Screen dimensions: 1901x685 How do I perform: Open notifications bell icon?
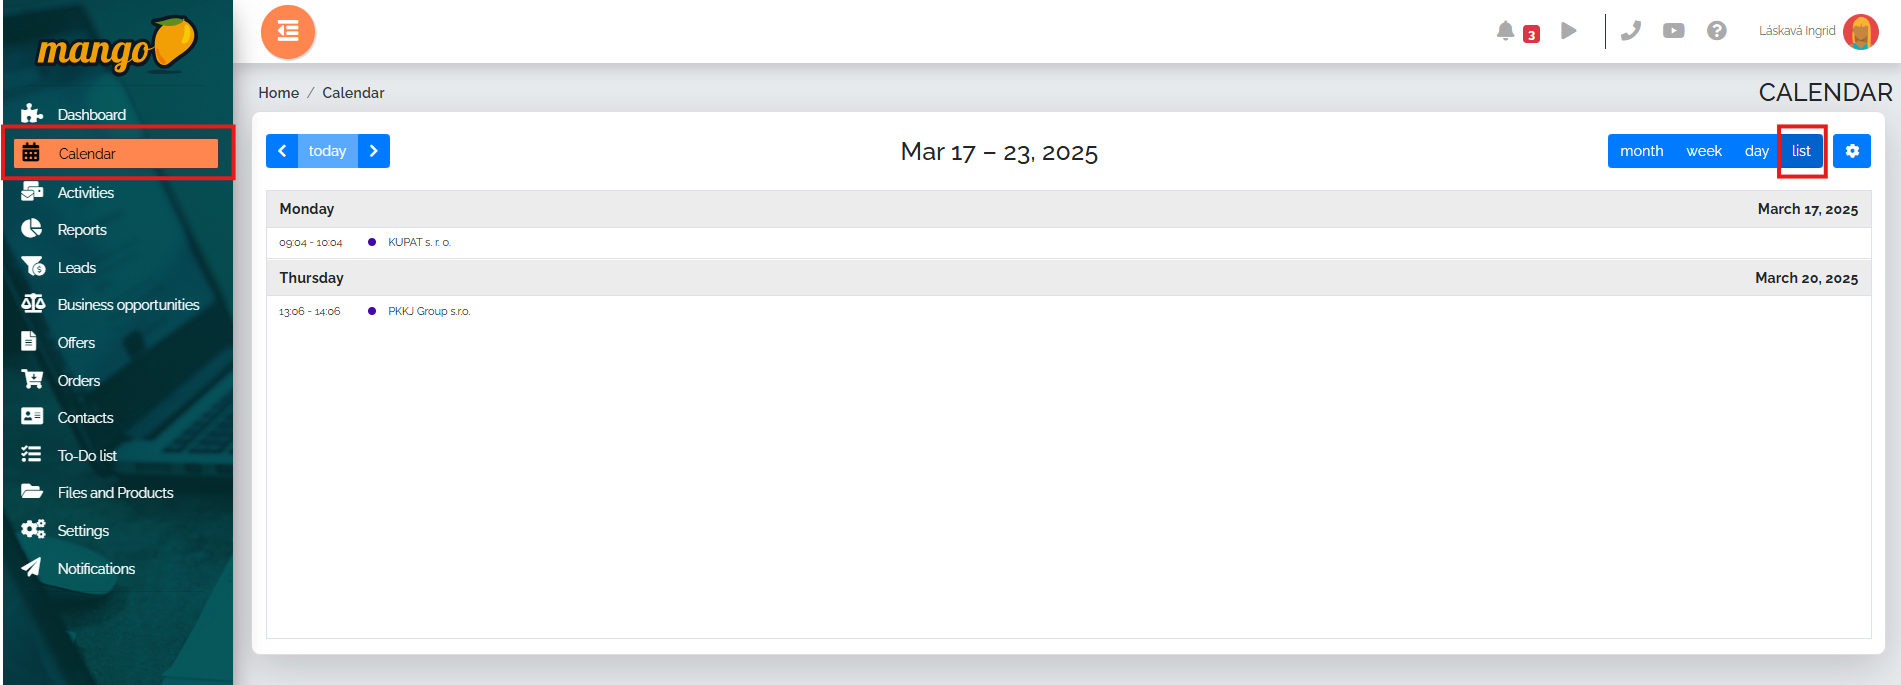[x=1505, y=31]
